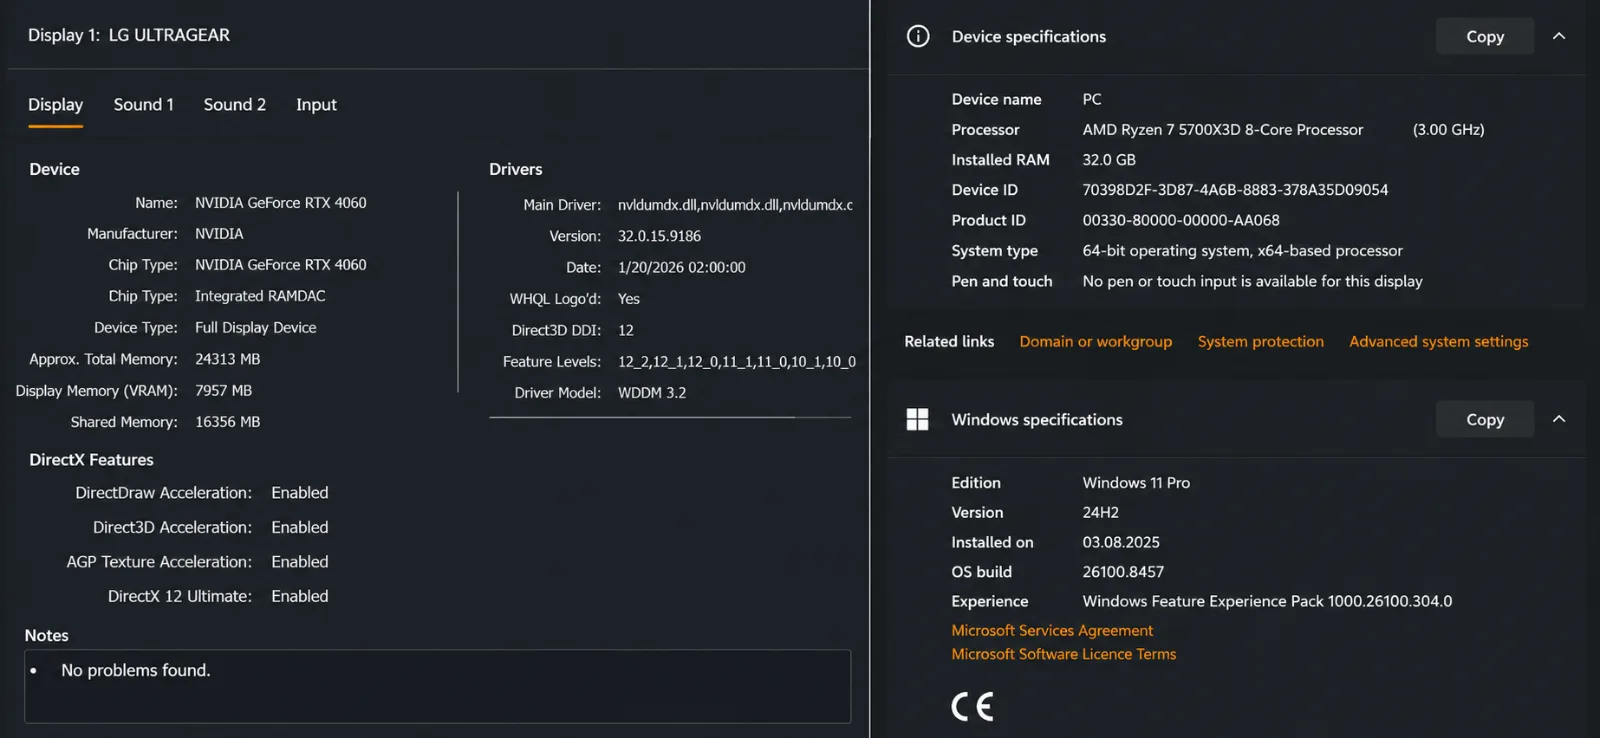Select the manufacturer value 'NVIDIA'
Image resolution: width=1600 pixels, height=738 pixels.
tap(219, 234)
